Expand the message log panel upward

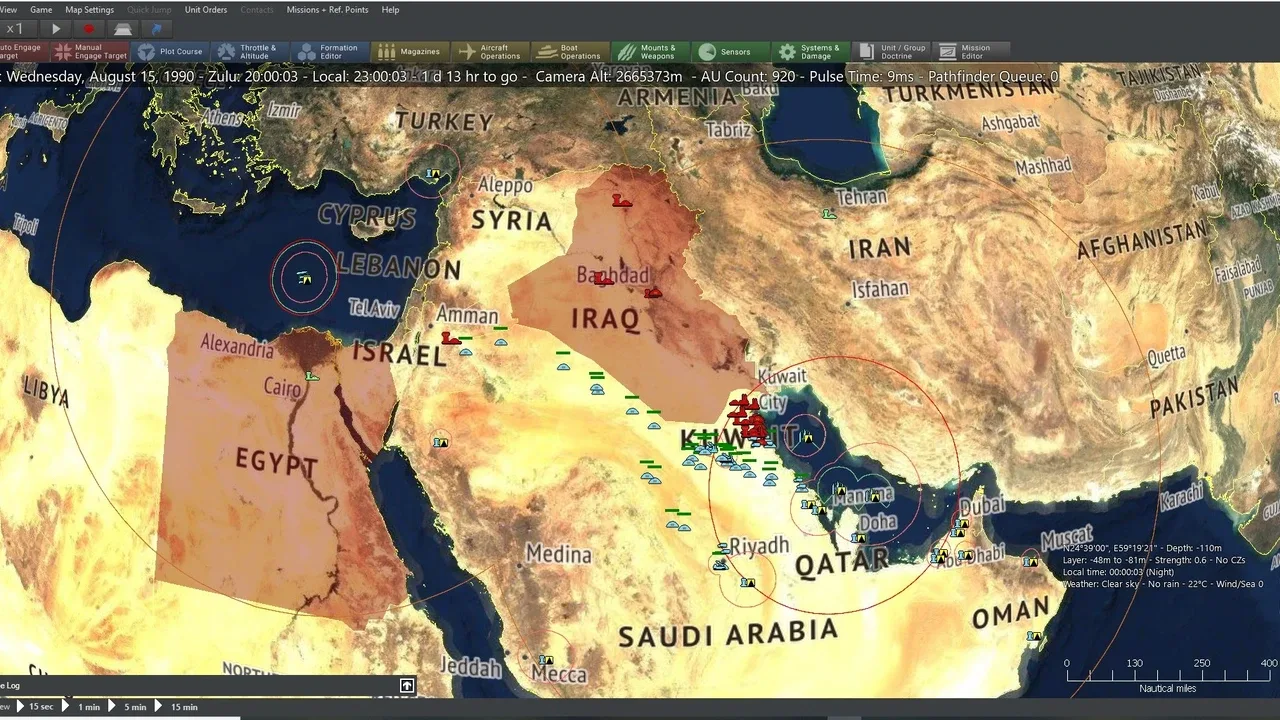pos(407,685)
